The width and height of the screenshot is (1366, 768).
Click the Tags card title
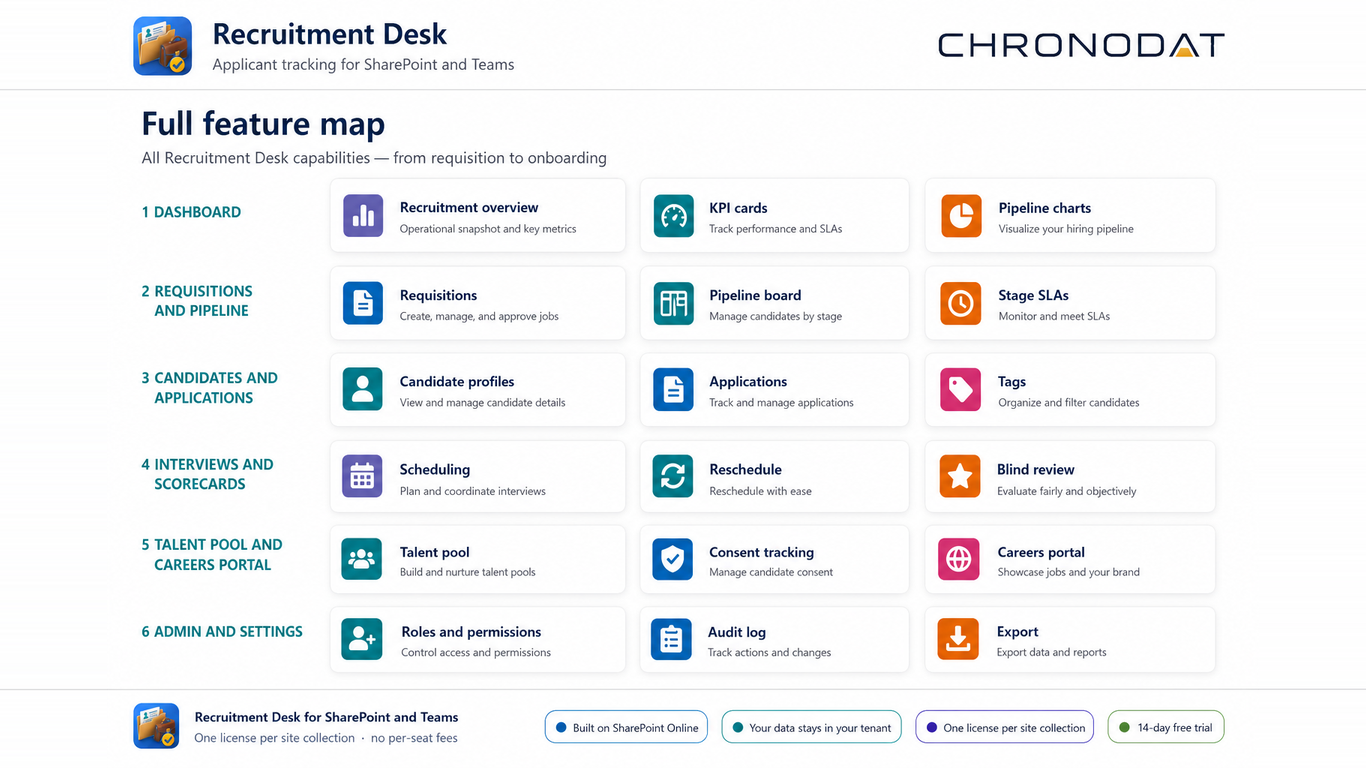(x=1012, y=382)
